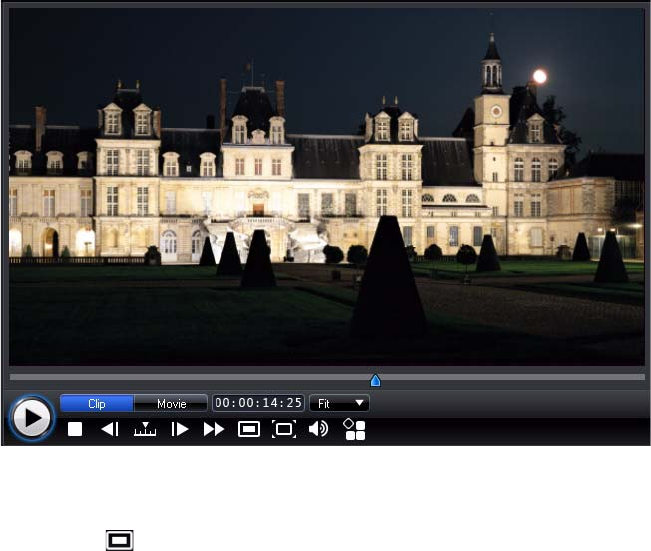Click the castle video preview image
Screen dimensions: 651x551
click(x=327, y=187)
